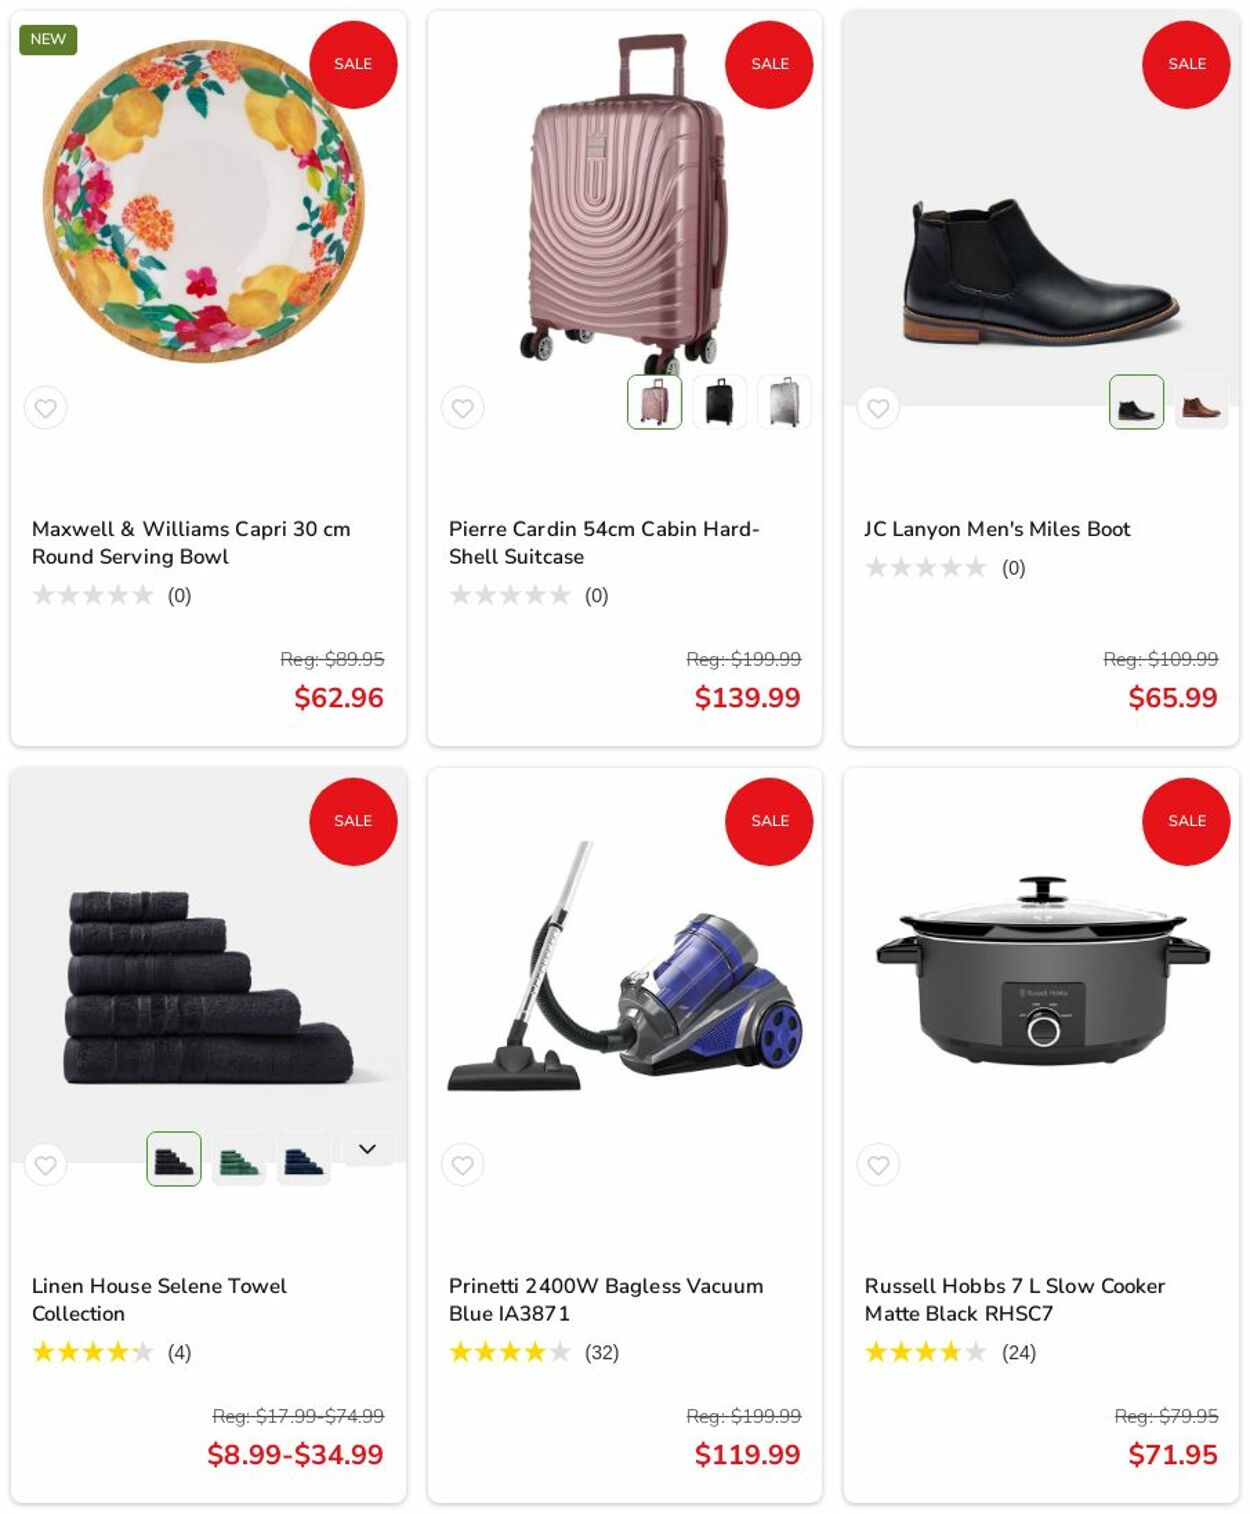Open Russell Hobbs 7 L Slow Cooker link
Viewport: 1250px width, 1514px height.
tap(1014, 1299)
